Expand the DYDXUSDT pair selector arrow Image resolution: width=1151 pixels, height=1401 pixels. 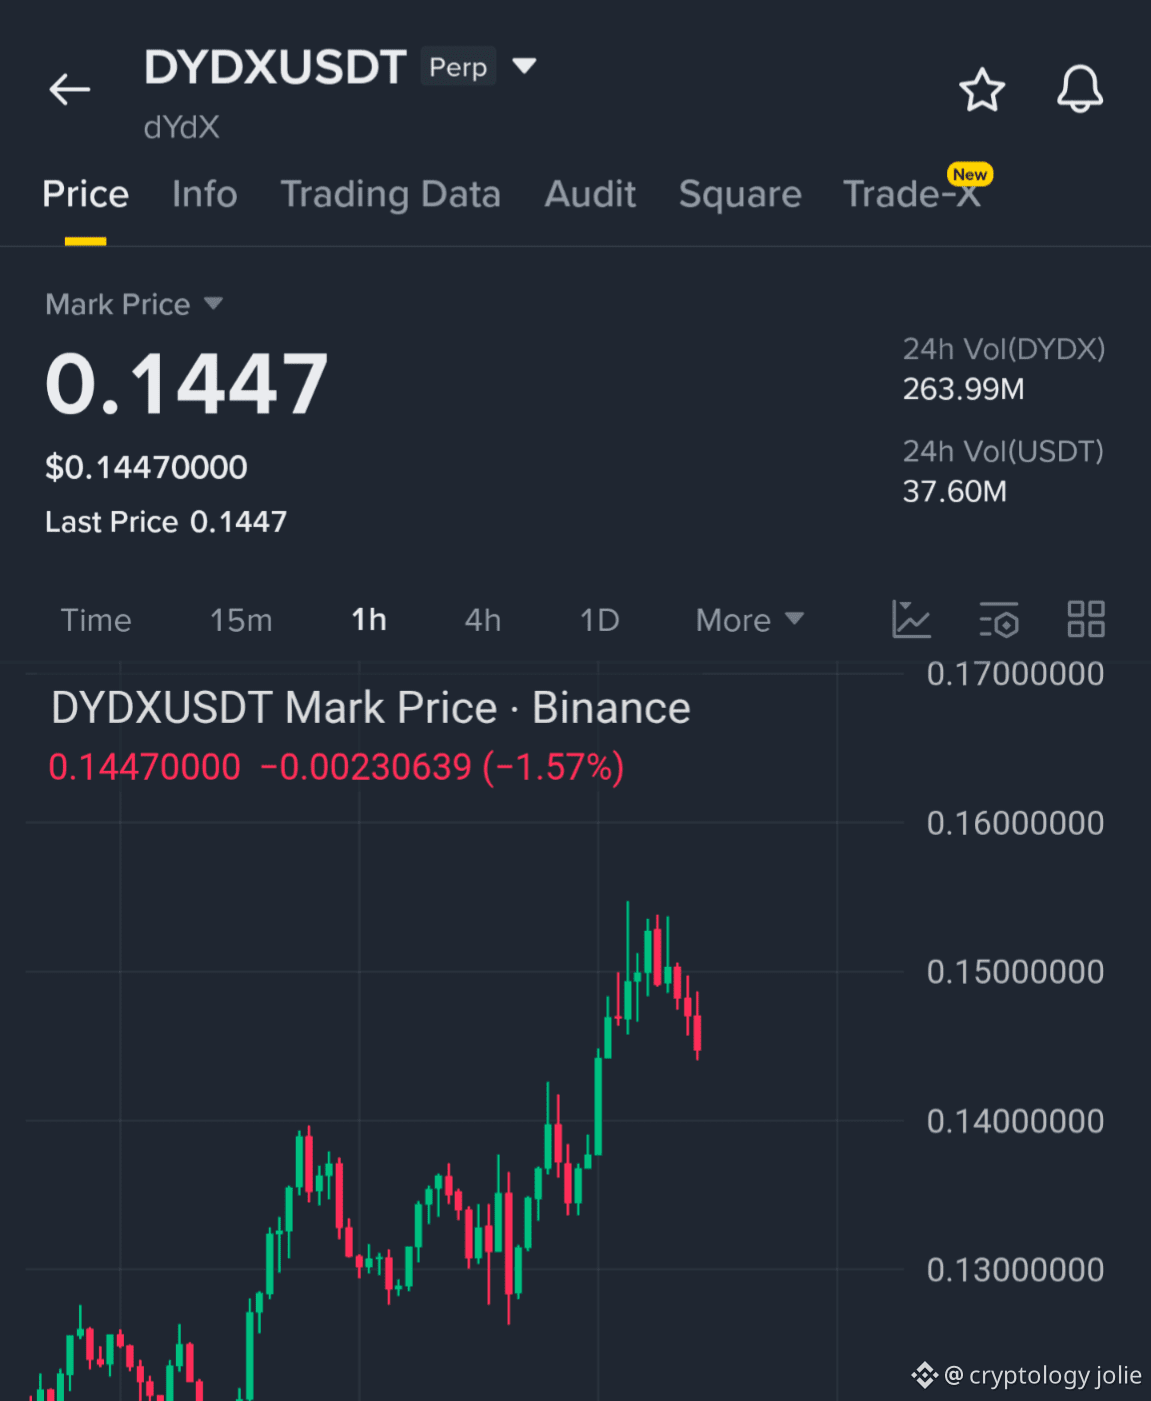tap(524, 66)
